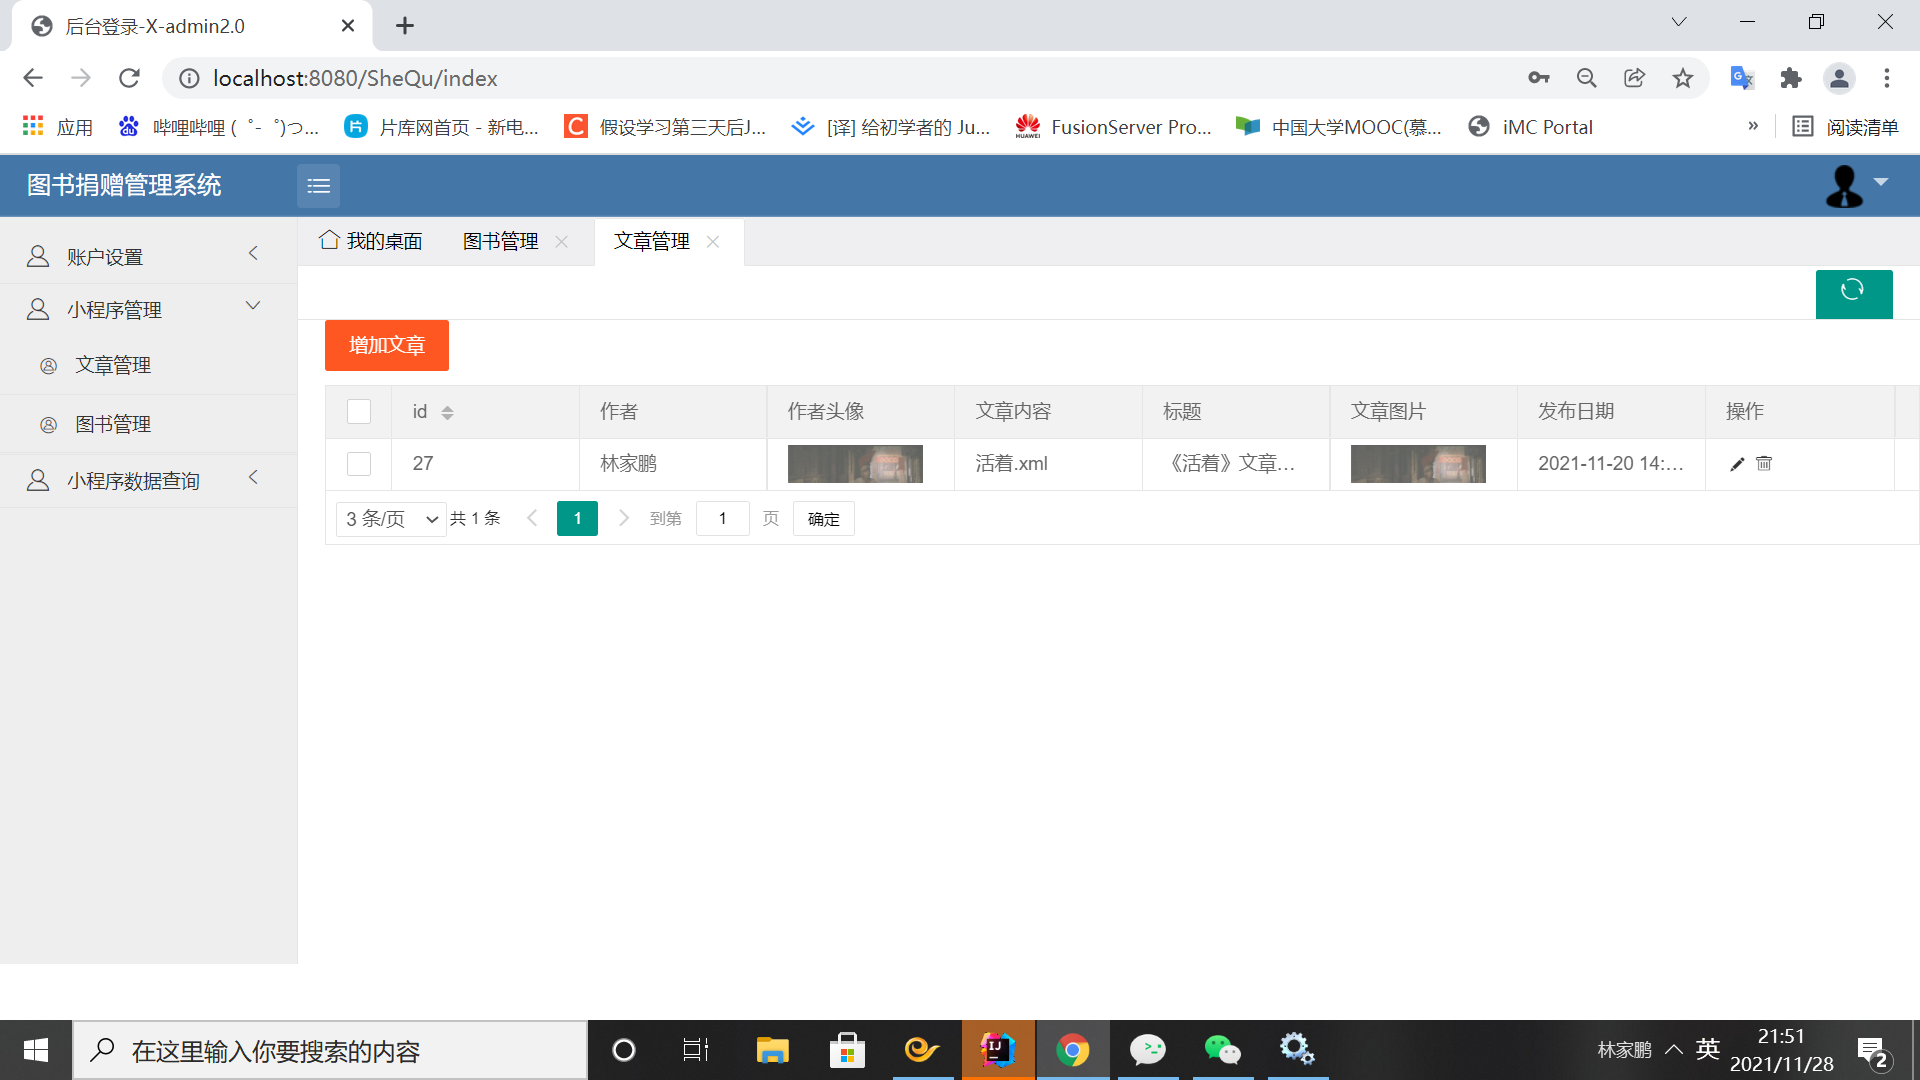Image resolution: width=1920 pixels, height=1080 pixels.
Task: Open tab search chevron in title bar
Action: click(1679, 22)
